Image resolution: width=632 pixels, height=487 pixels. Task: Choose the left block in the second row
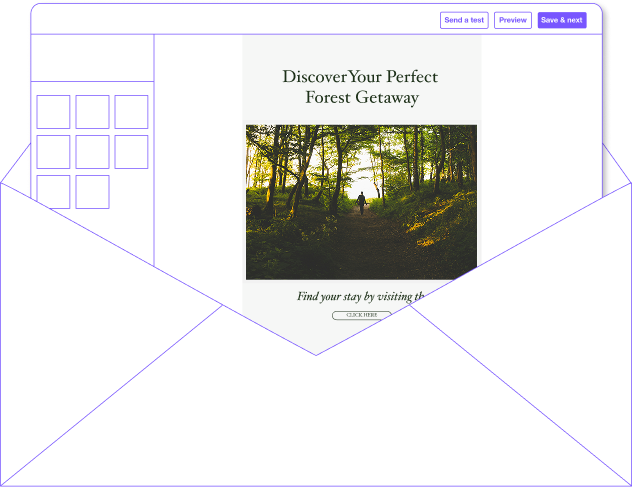tap(53, 152)
